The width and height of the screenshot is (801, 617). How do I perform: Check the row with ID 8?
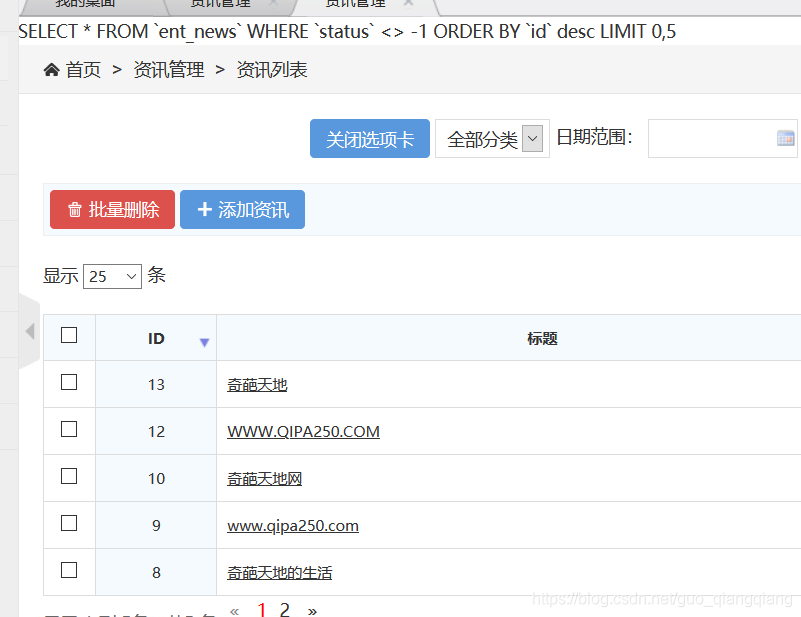pyautogui.click(x=69, y=570)
